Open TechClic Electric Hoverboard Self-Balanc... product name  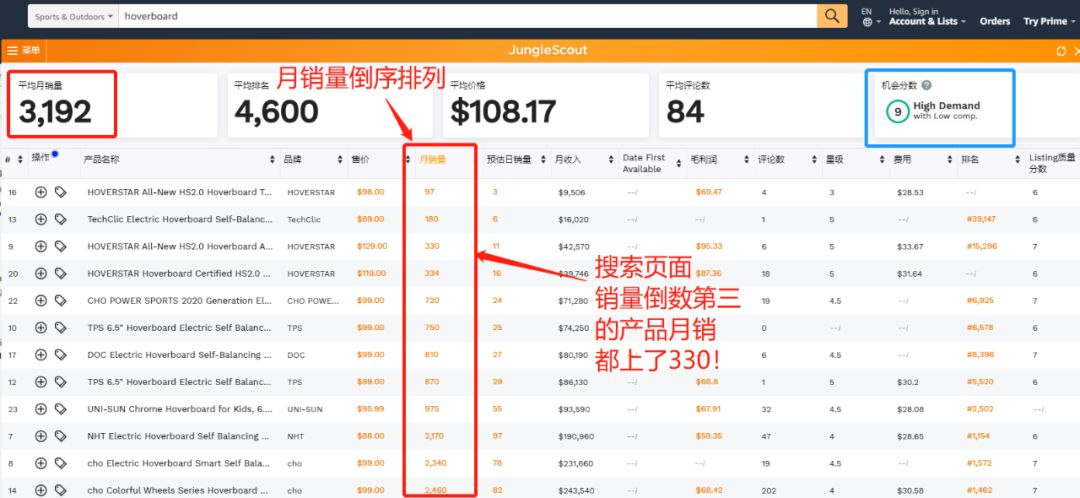tap(179, 219)
